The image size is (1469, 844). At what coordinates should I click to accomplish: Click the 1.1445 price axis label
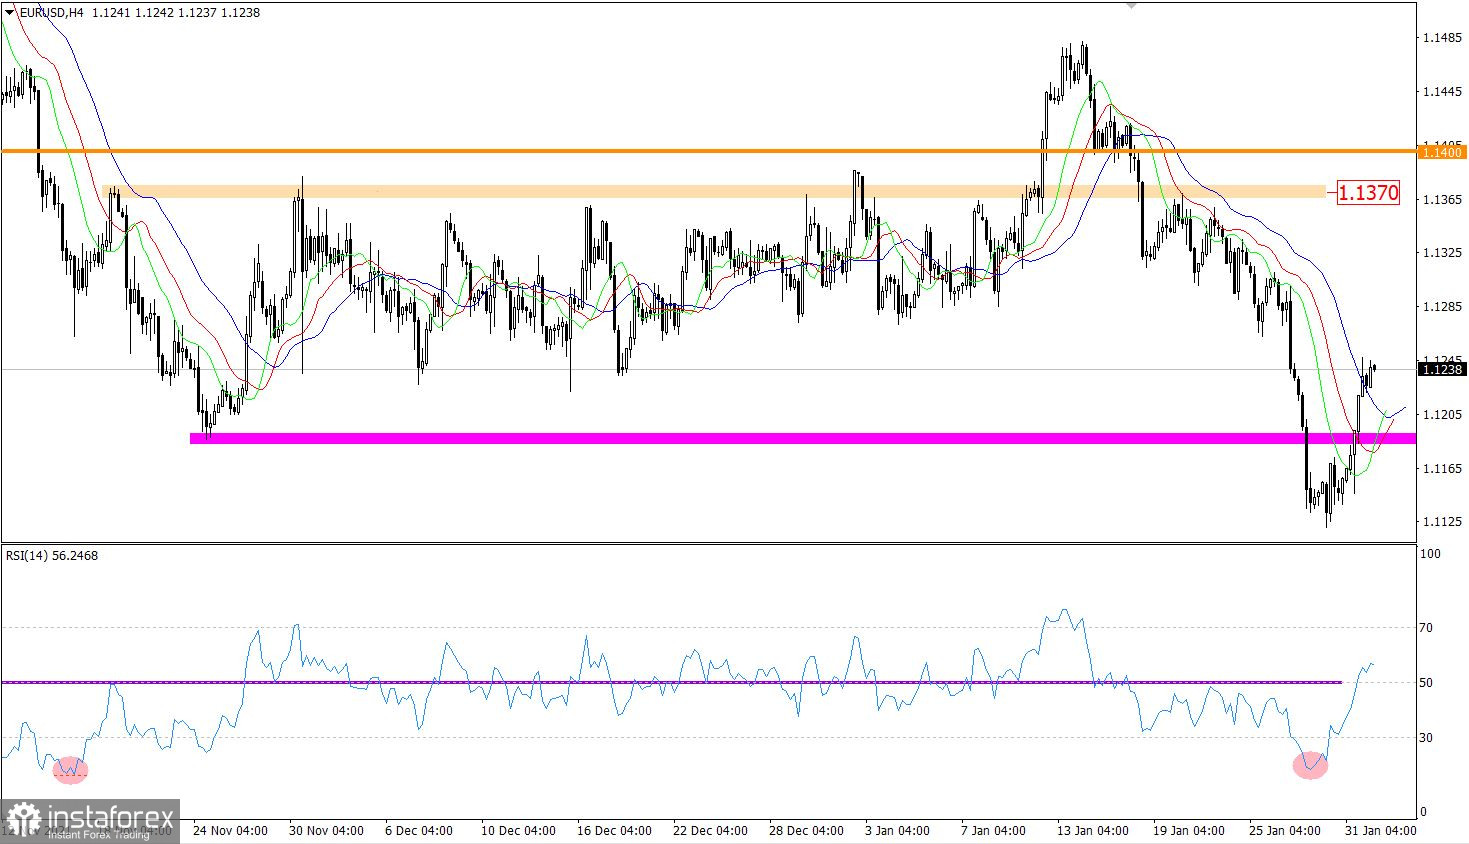(x=1441, y=92)
